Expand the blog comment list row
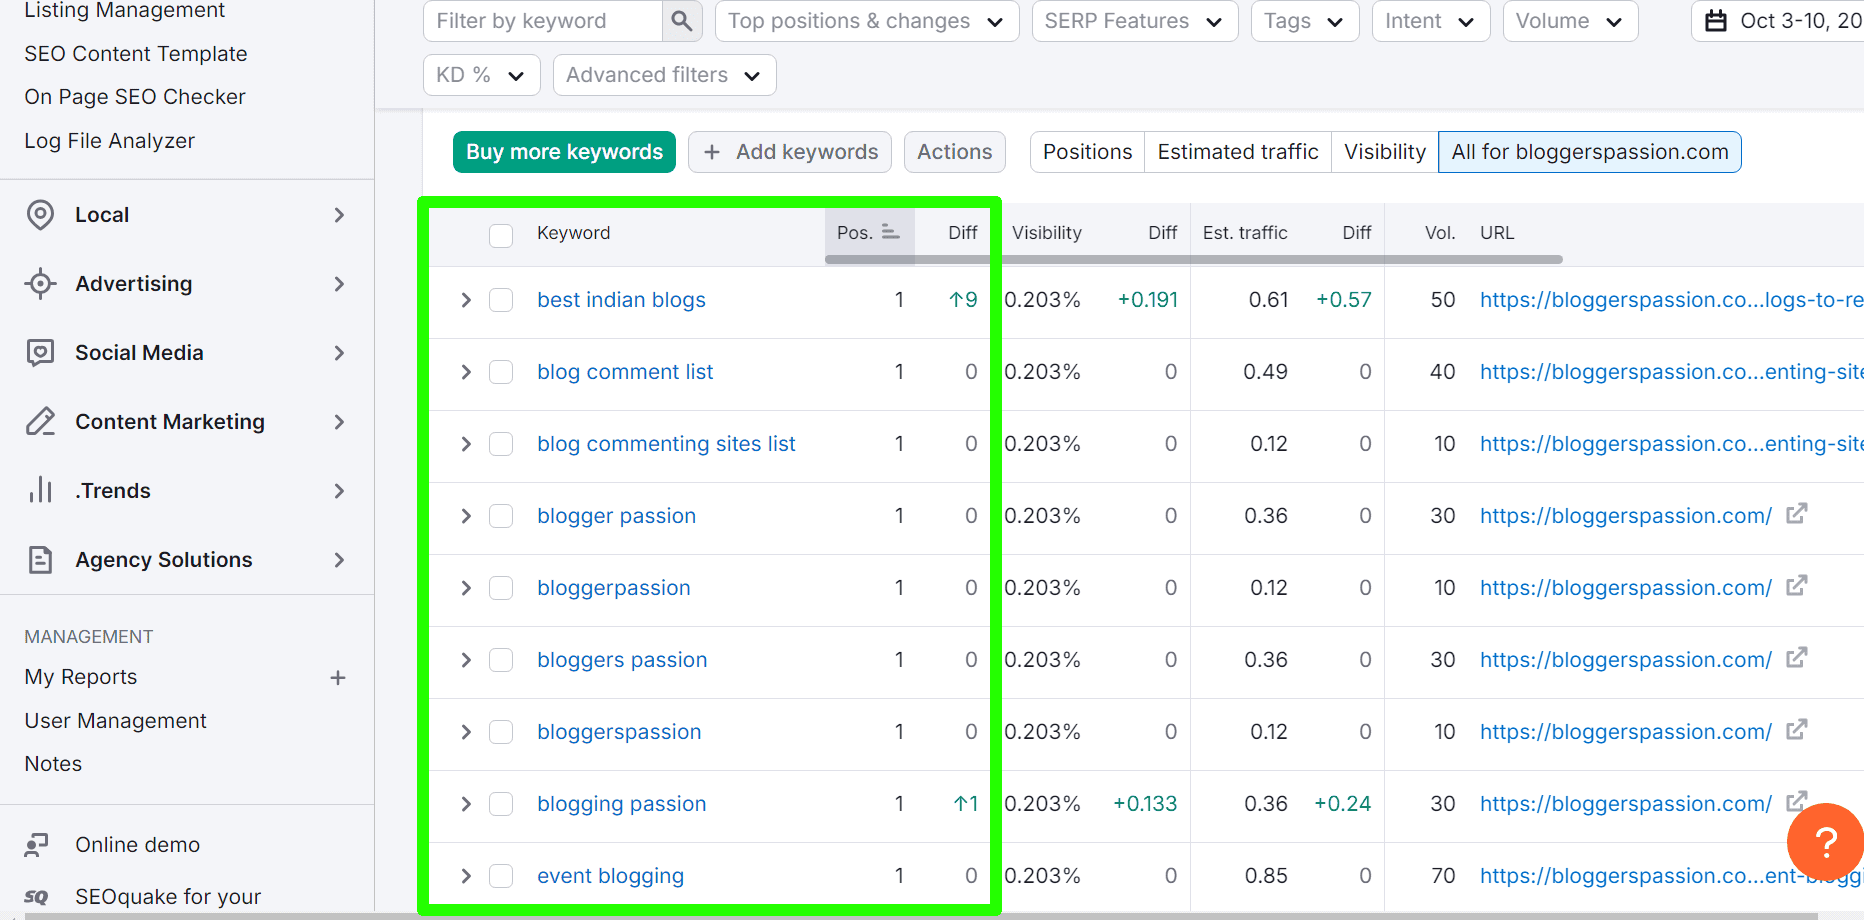 [465, 371]
